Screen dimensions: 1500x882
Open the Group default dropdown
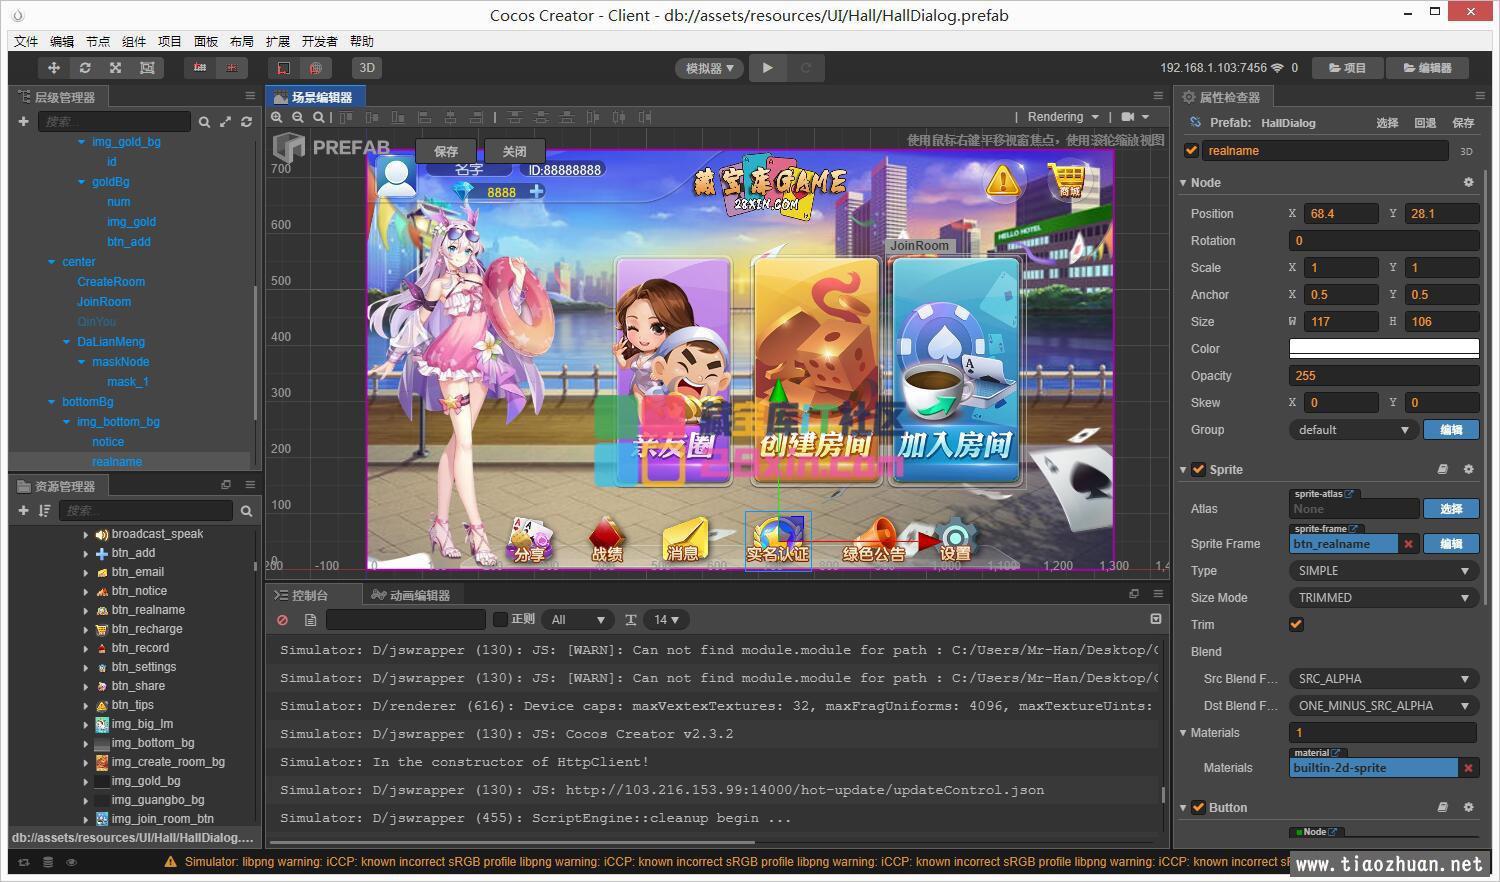click(x=1353, y=430)
